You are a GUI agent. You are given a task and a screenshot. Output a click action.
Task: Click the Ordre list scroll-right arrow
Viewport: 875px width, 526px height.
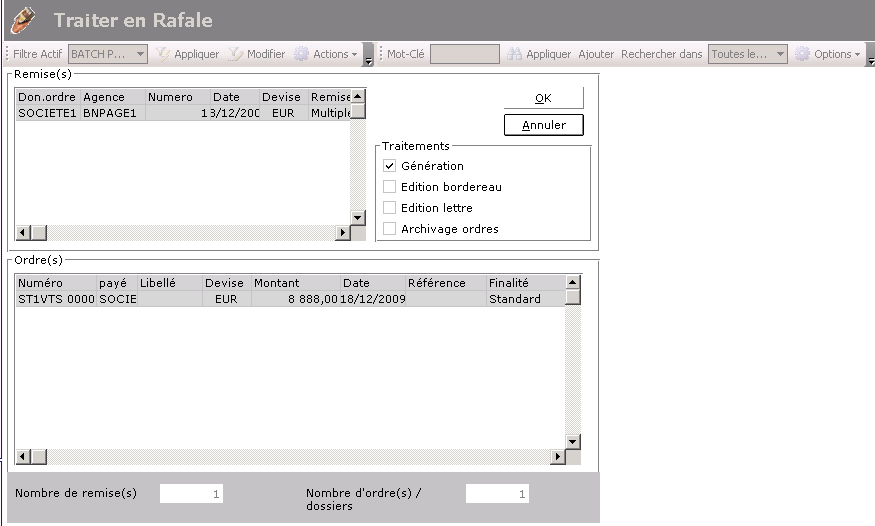pos(558,457)
